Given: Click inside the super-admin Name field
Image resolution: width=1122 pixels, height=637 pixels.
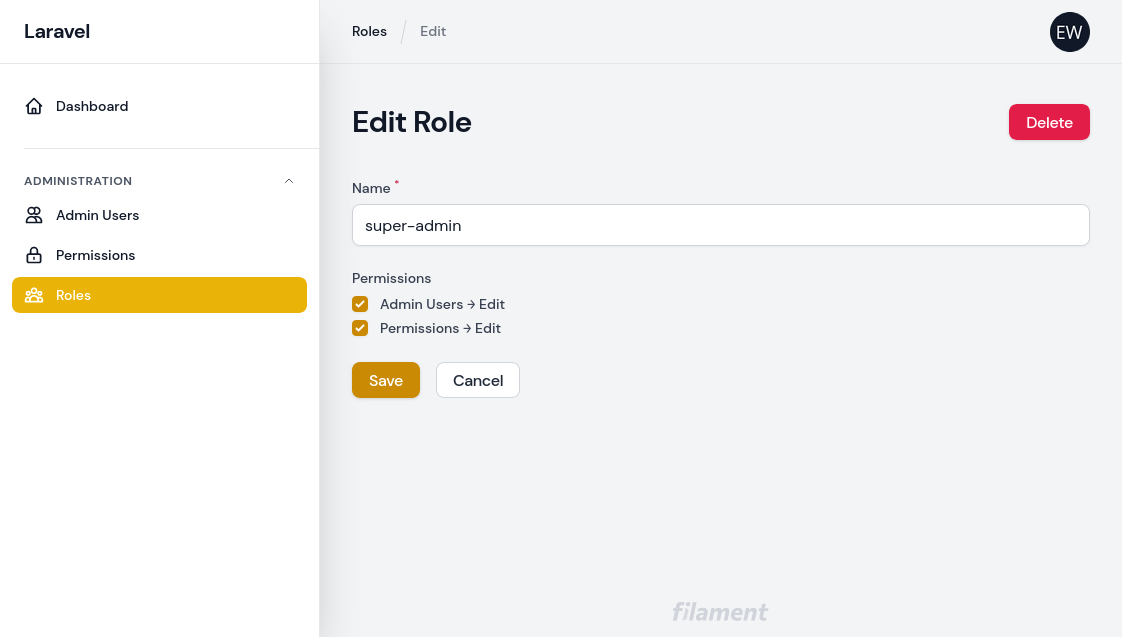Looking at the screenshot, I should (720, 225).
